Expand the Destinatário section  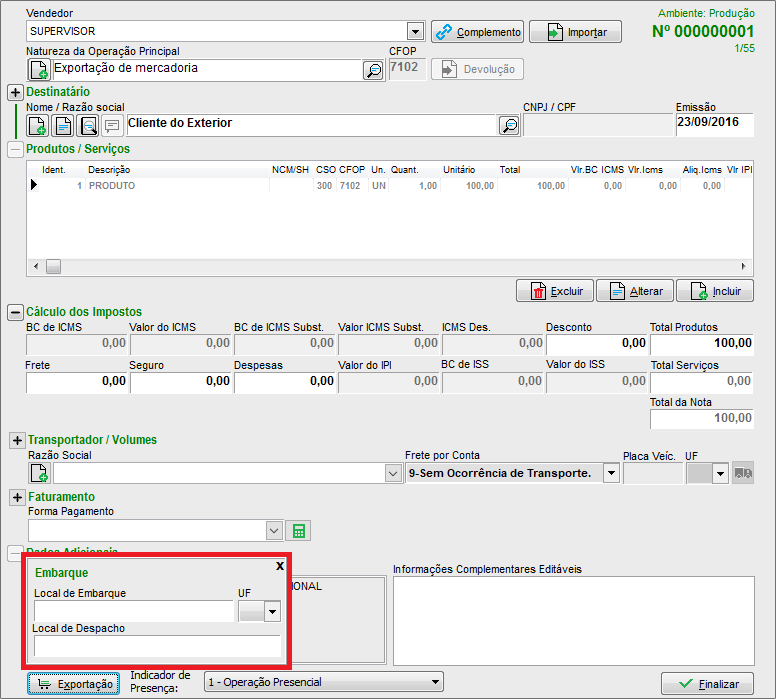(x=15, y=92)
